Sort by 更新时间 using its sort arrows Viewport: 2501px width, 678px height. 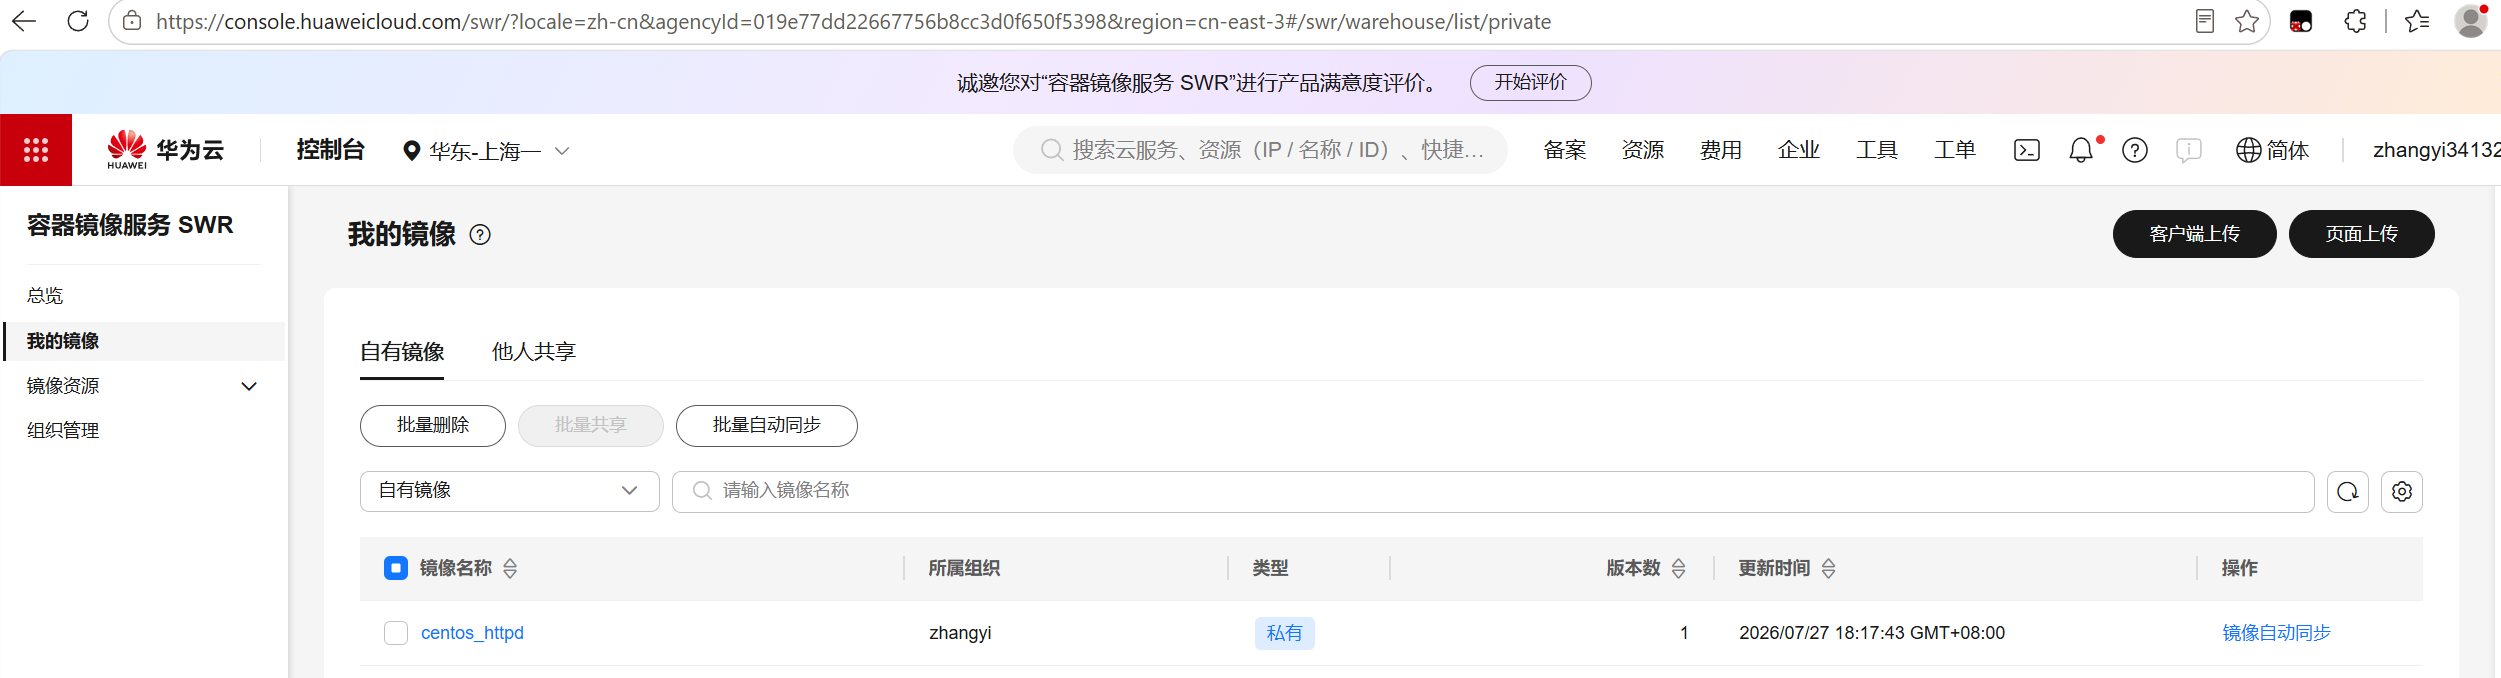(1829, 568)
